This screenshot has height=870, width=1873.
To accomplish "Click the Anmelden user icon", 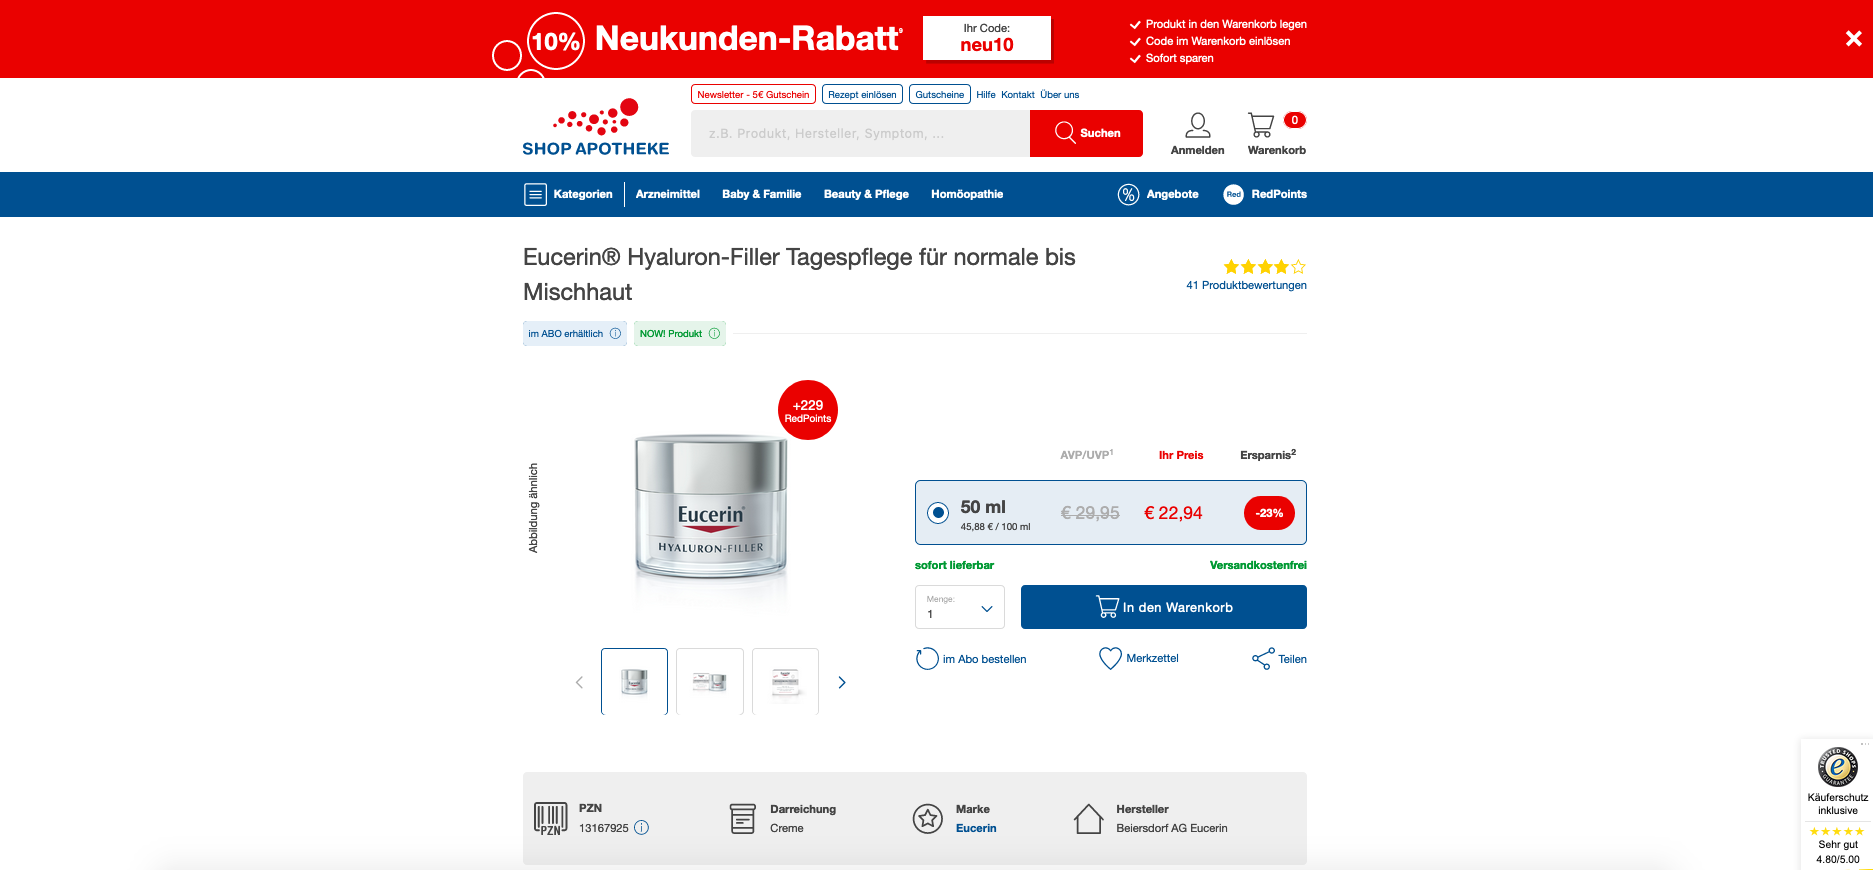I will (x=1198, y=125).
